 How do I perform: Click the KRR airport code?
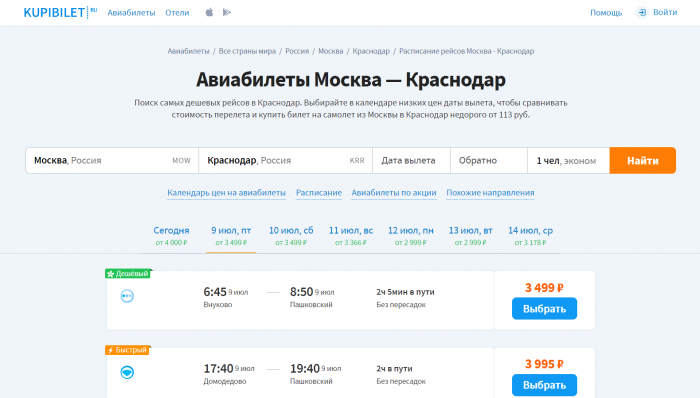click(357, 161)
